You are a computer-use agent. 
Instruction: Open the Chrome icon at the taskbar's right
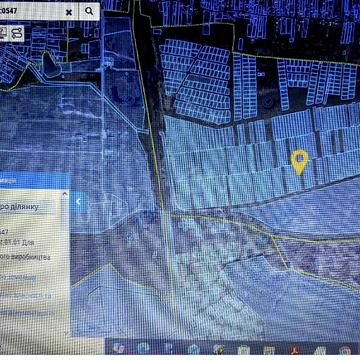345,350
